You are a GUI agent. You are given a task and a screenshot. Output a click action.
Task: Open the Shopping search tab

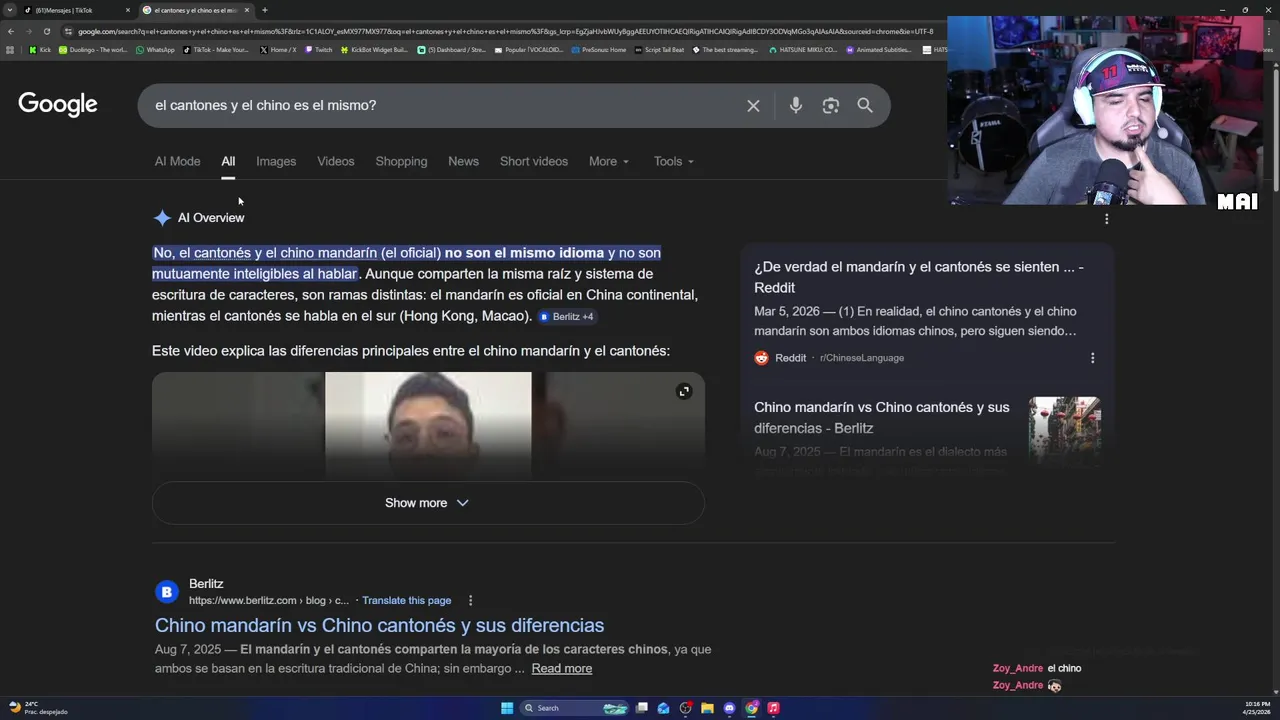click(401, 161)
